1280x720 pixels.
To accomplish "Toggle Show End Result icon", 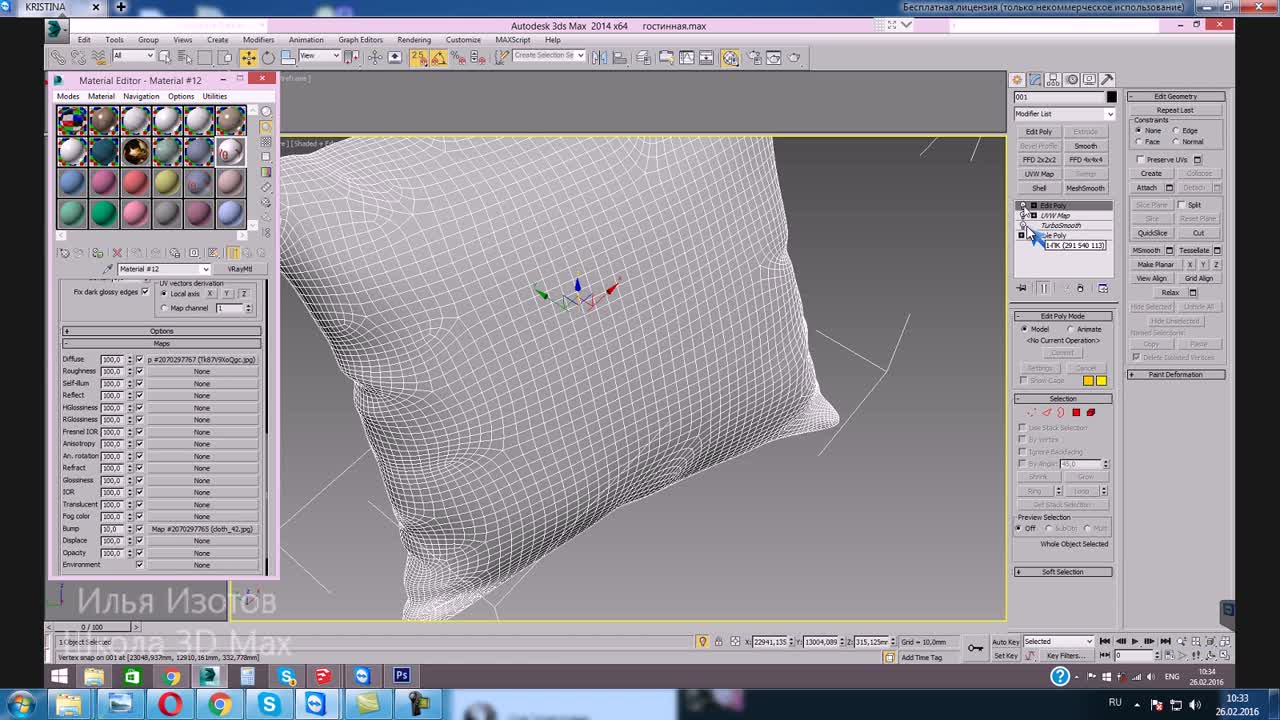I will 1043,288.
